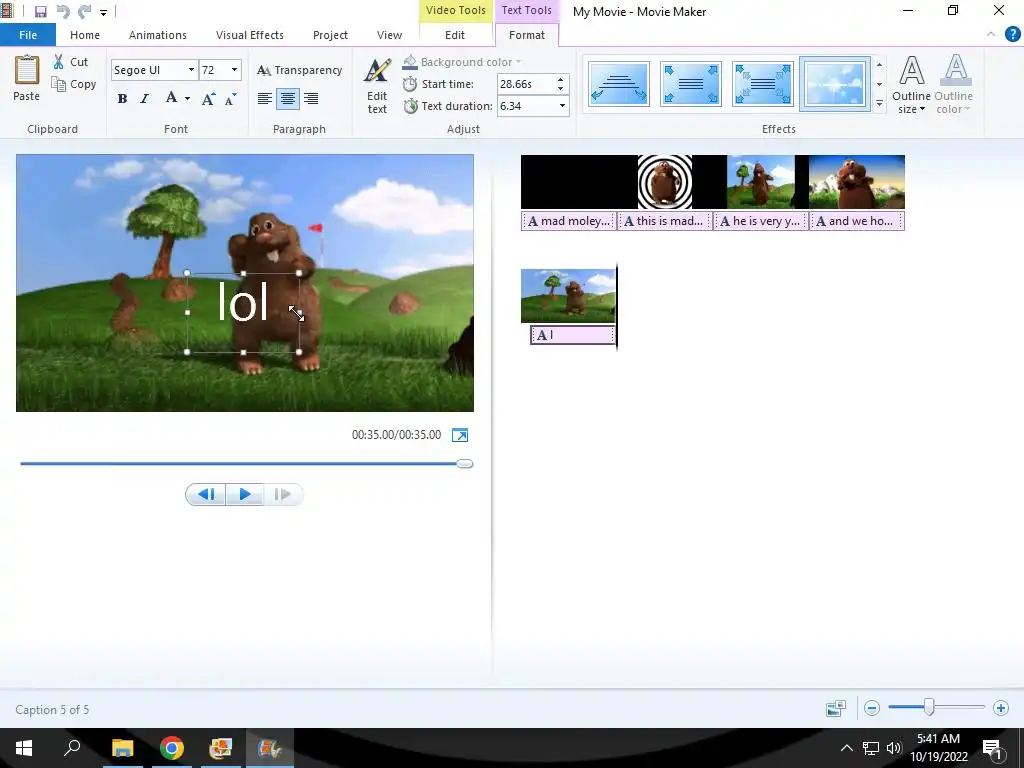Open the Outline size dropdown
1024x768 pixels.
point(911,85)
